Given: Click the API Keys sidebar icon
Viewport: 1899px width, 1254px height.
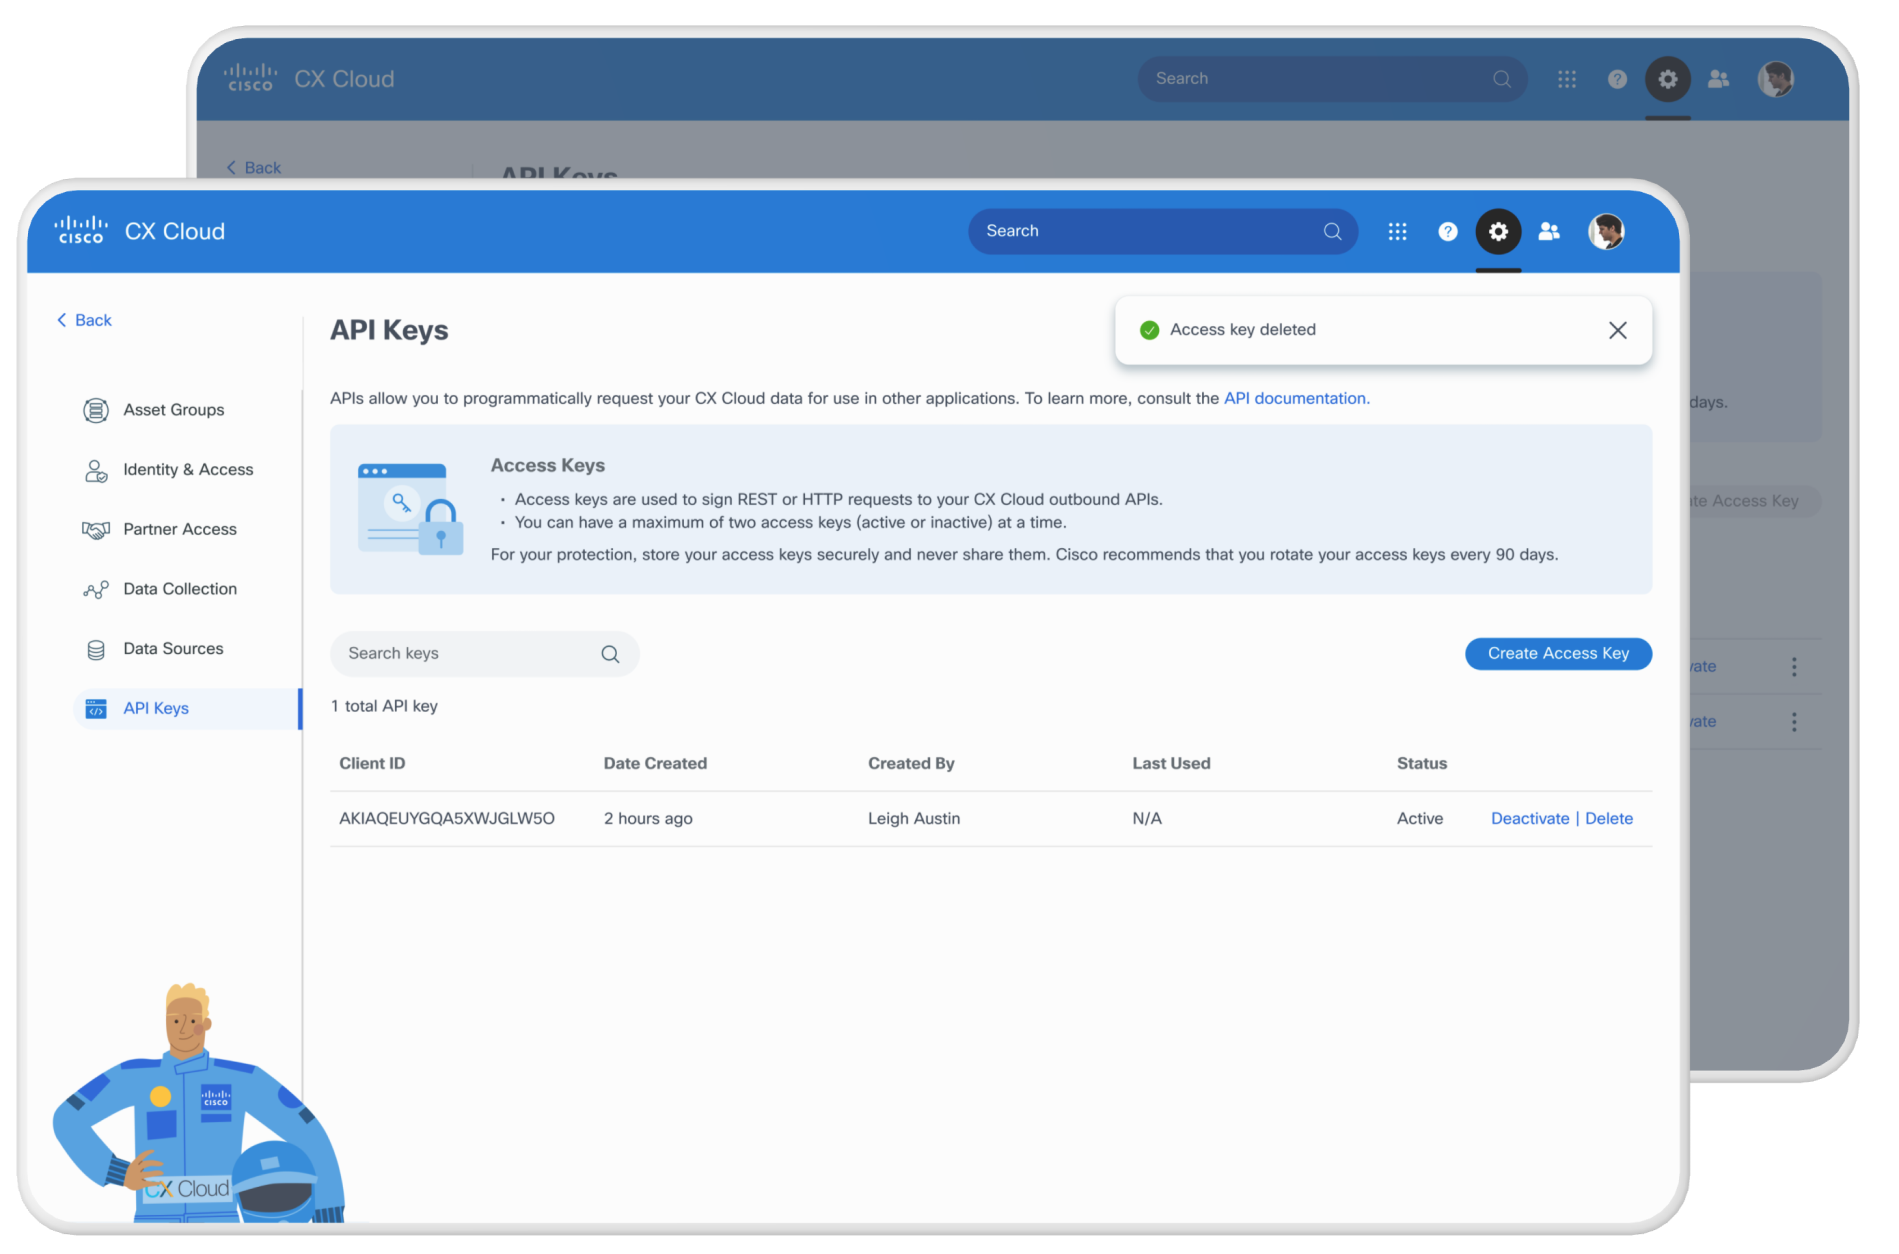Looking at the screenshot, I should tap(96, 709).
